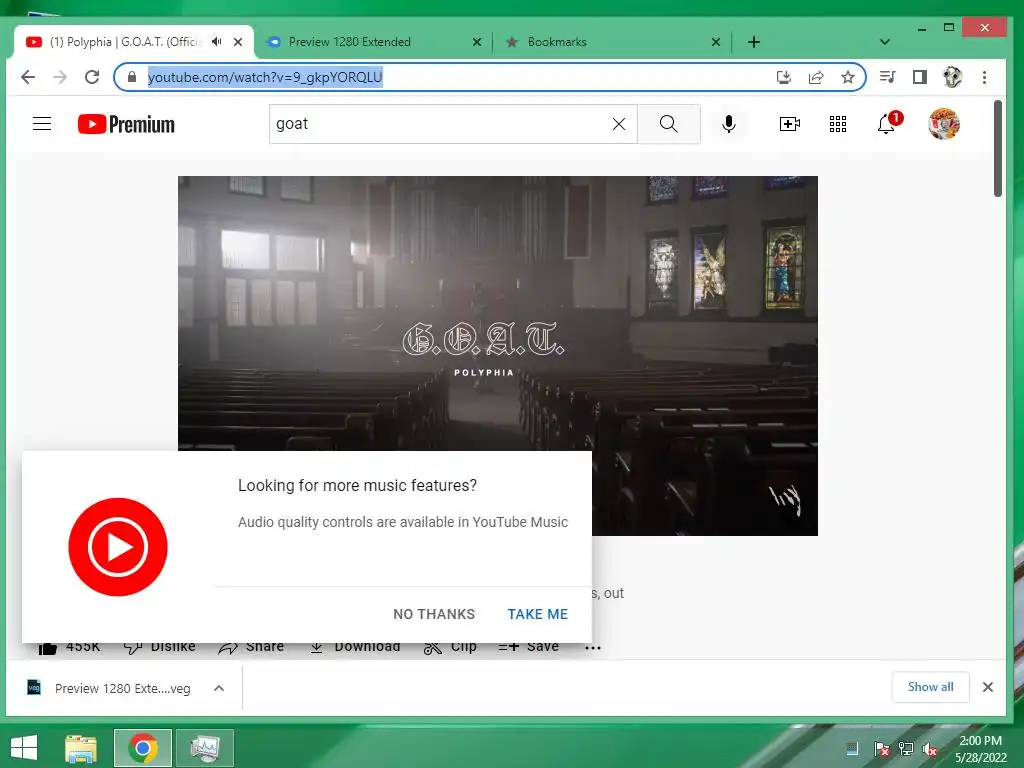Open the YouTube hamburger guide menu
This screenshot has width=1024, height=768.
coord(42,123)
